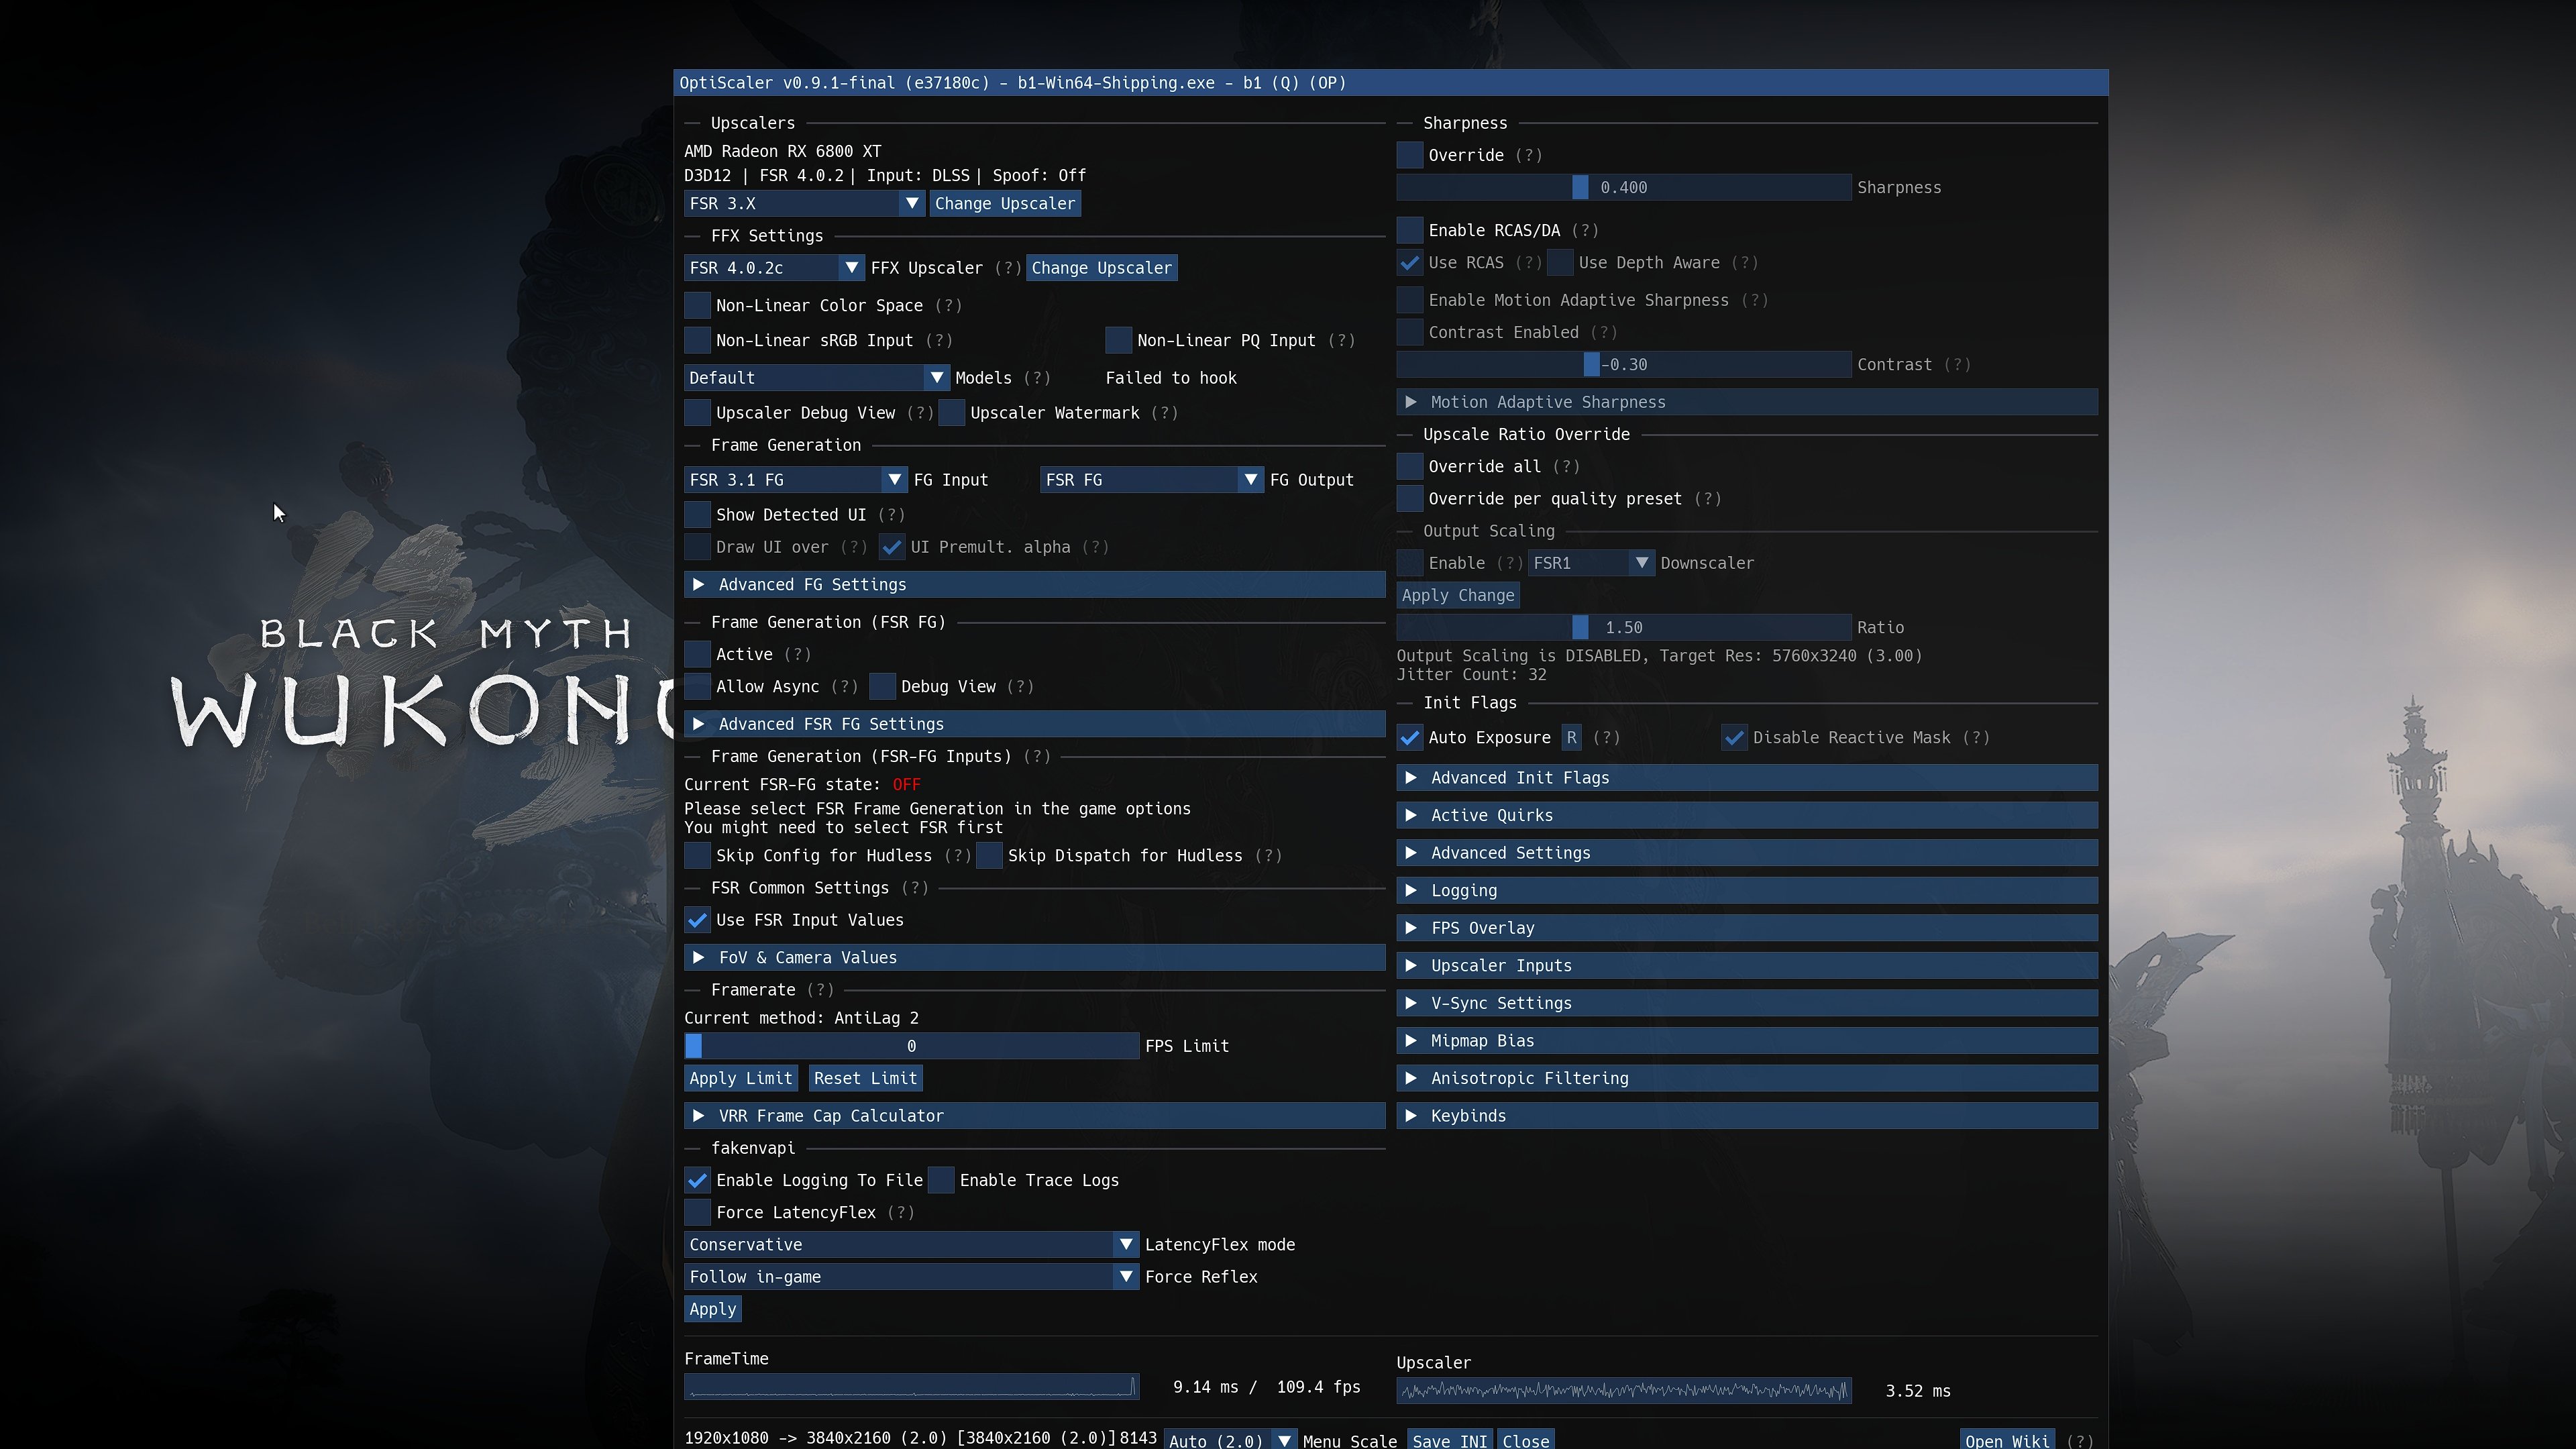Click the Sharpness slider at 0.400
Viewport: 2576px width, 1449px height.
pos(1624,188)
